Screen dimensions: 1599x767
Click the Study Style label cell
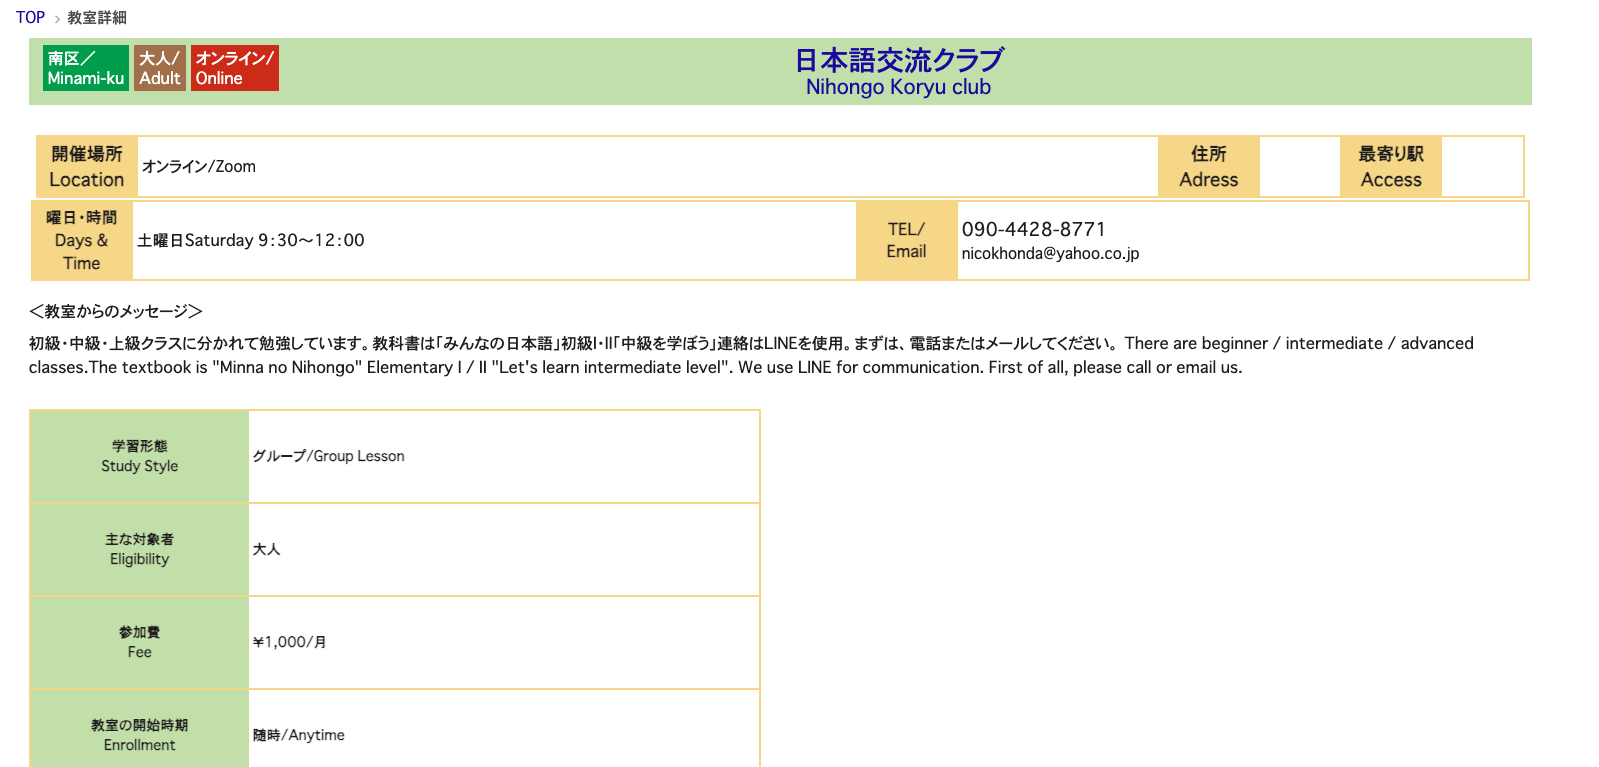pyautogui.click(x=140, y=457)
